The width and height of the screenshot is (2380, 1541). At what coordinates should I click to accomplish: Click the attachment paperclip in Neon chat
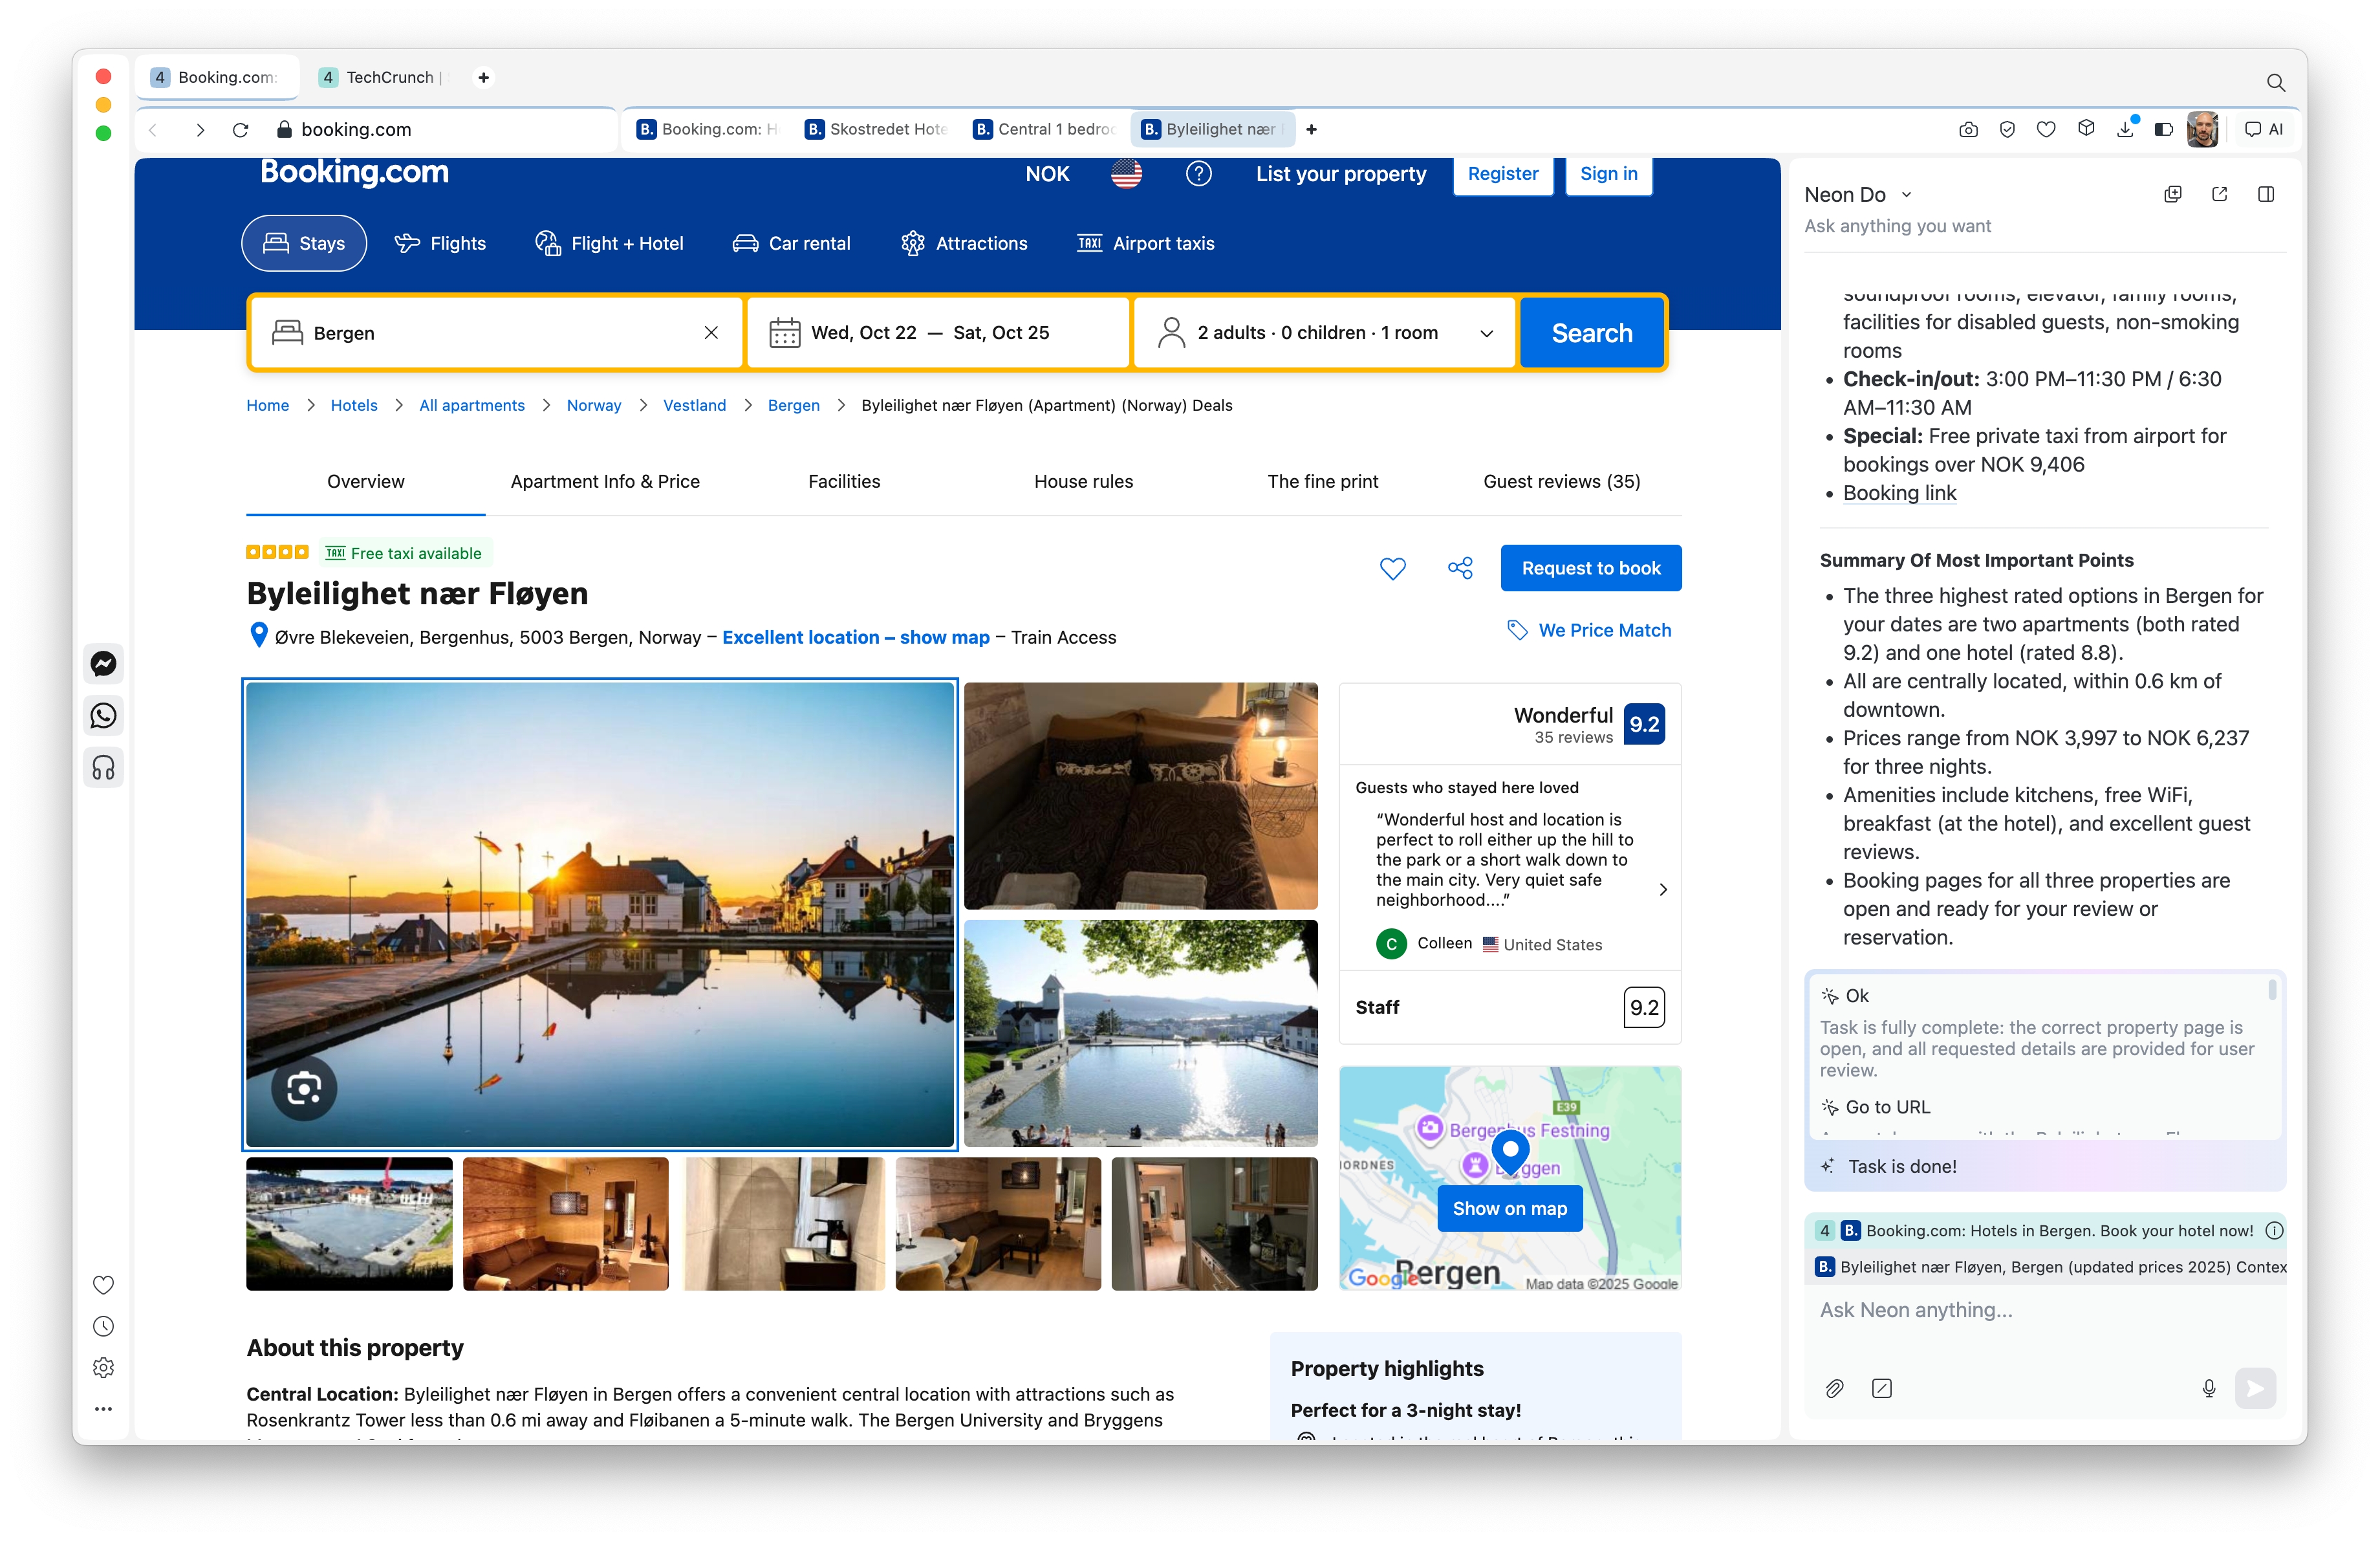click(1834, 1388)
